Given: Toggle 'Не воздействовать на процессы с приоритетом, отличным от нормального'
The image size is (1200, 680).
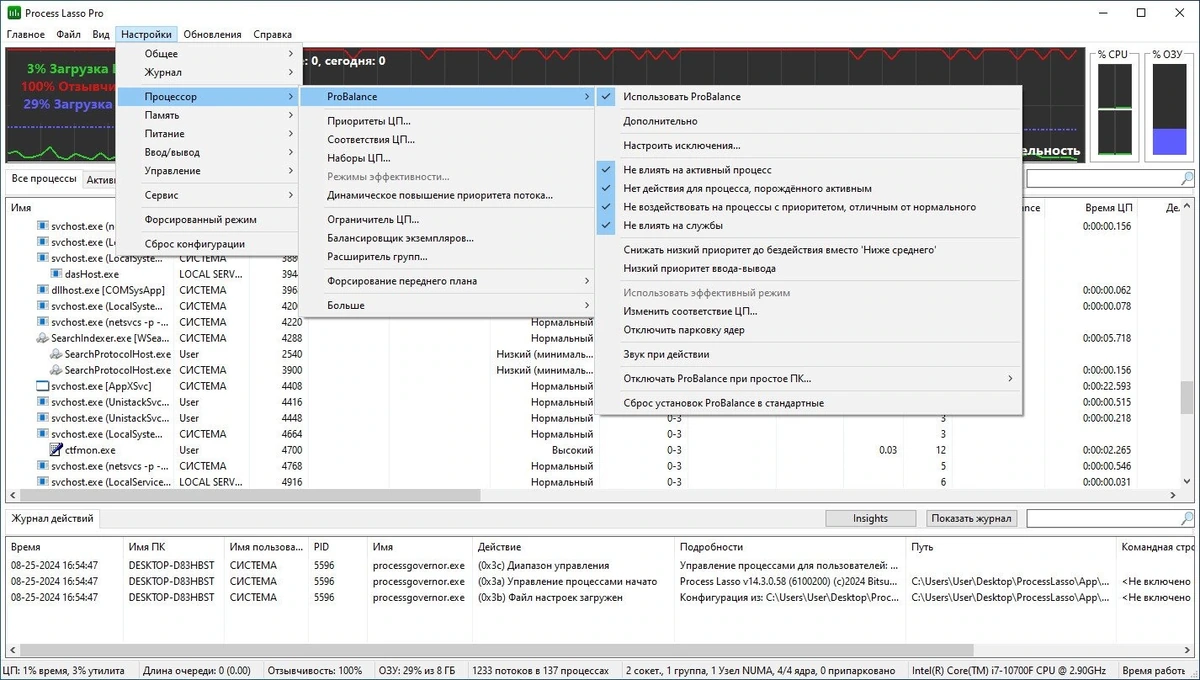Looking at the screenshot, I should coord(808,207).
